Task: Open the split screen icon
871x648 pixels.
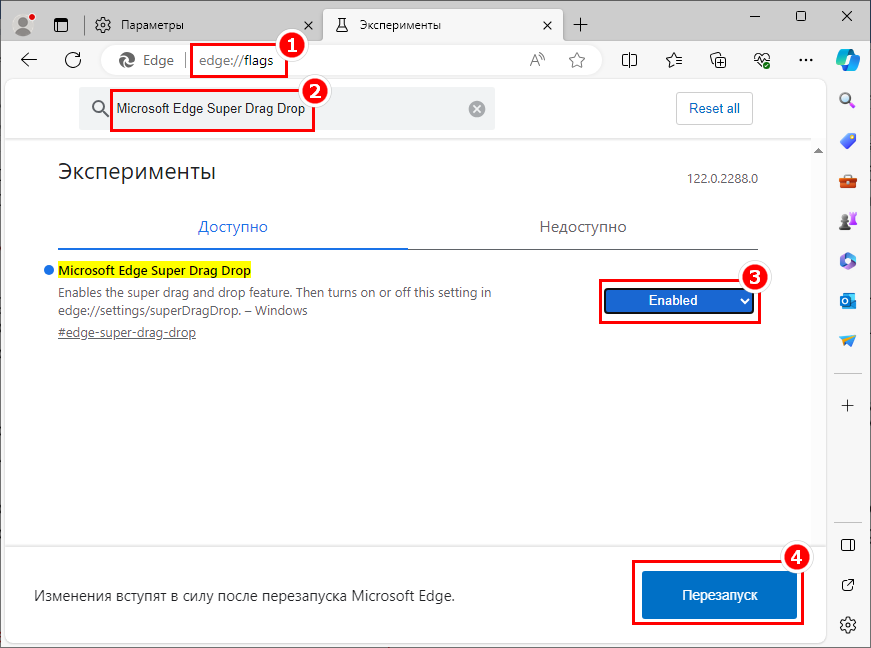Action: point(629,60)
